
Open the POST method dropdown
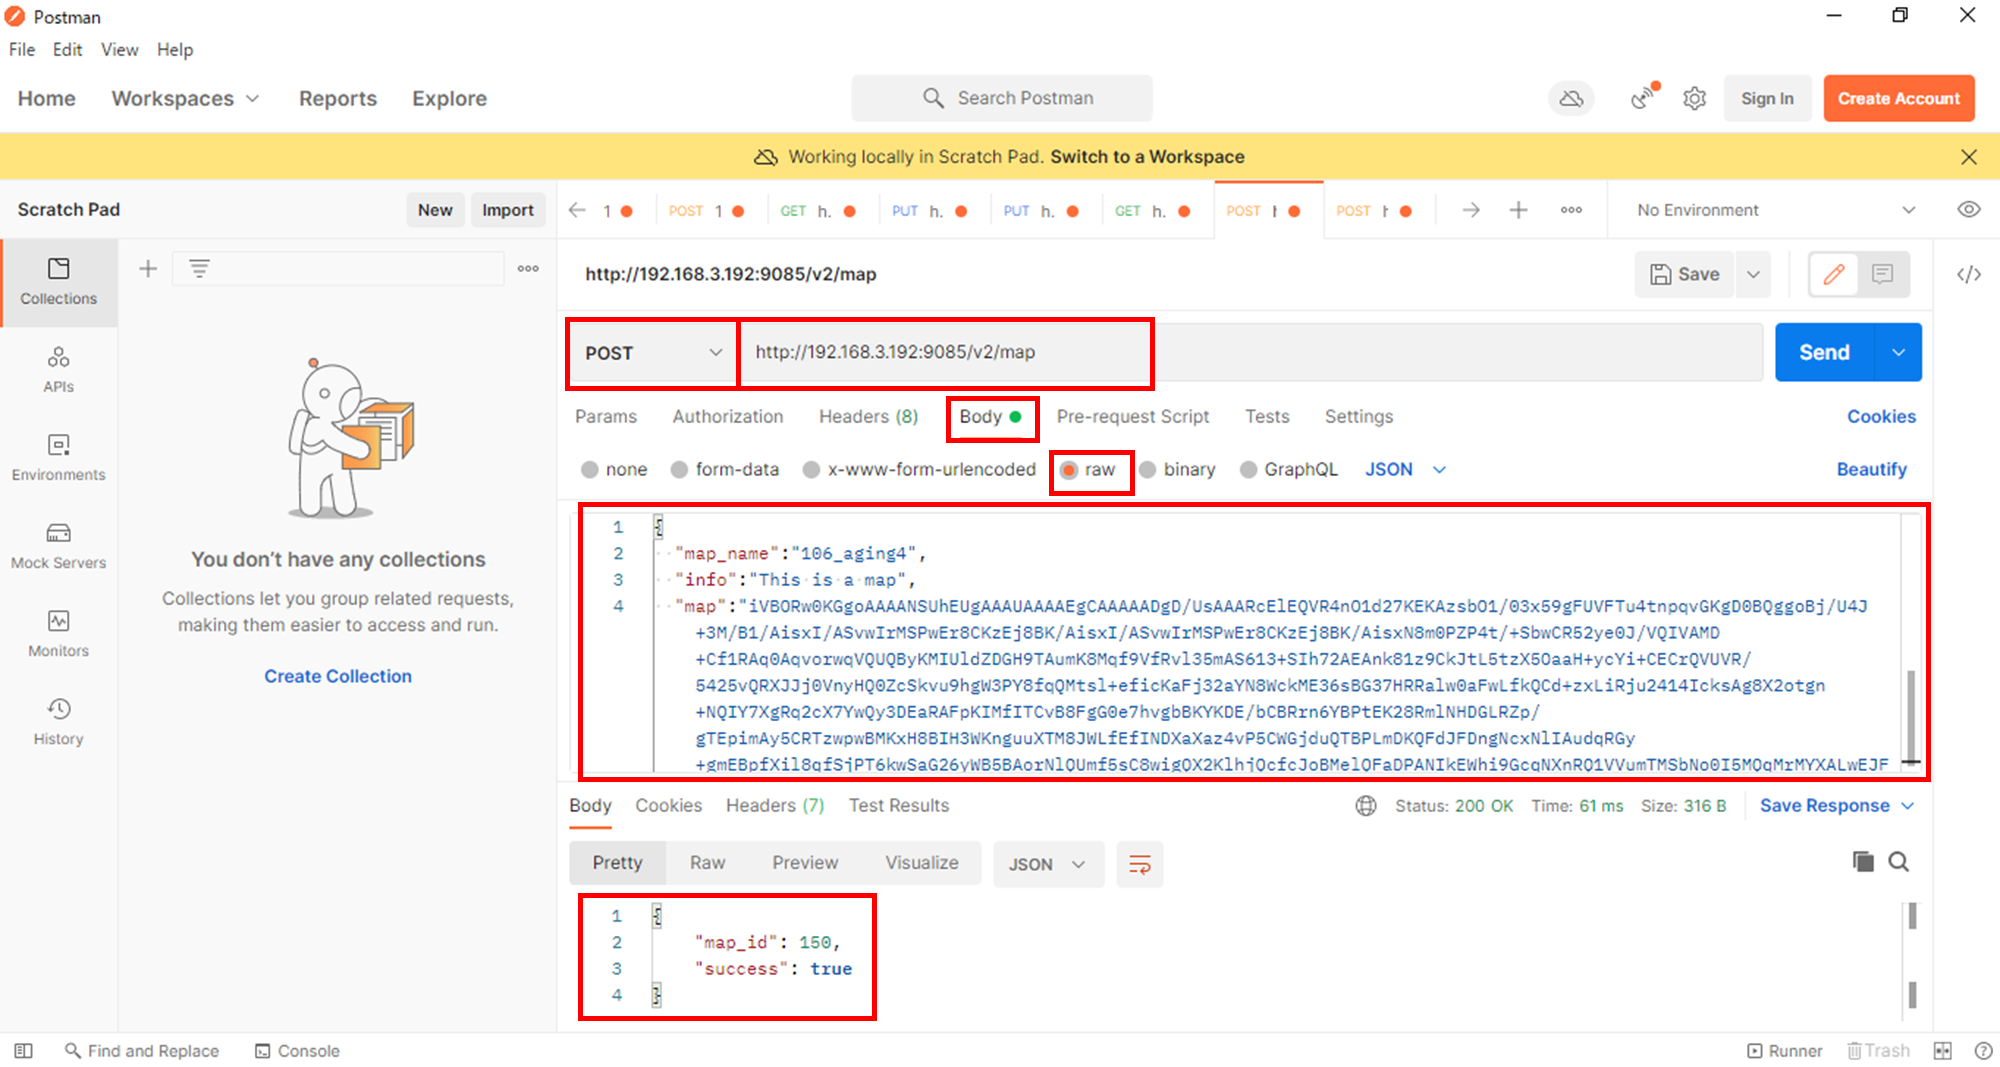[652, 353]
